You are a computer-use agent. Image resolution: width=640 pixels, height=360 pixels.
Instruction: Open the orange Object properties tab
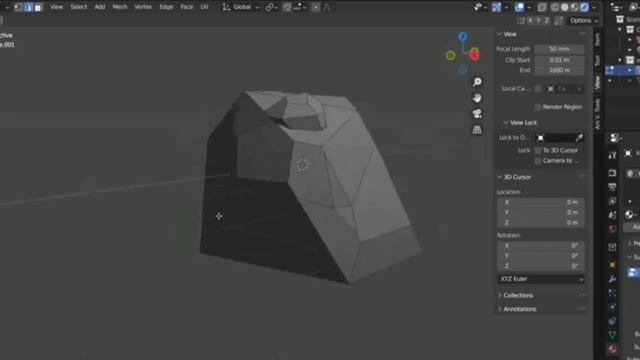(612, 264)
